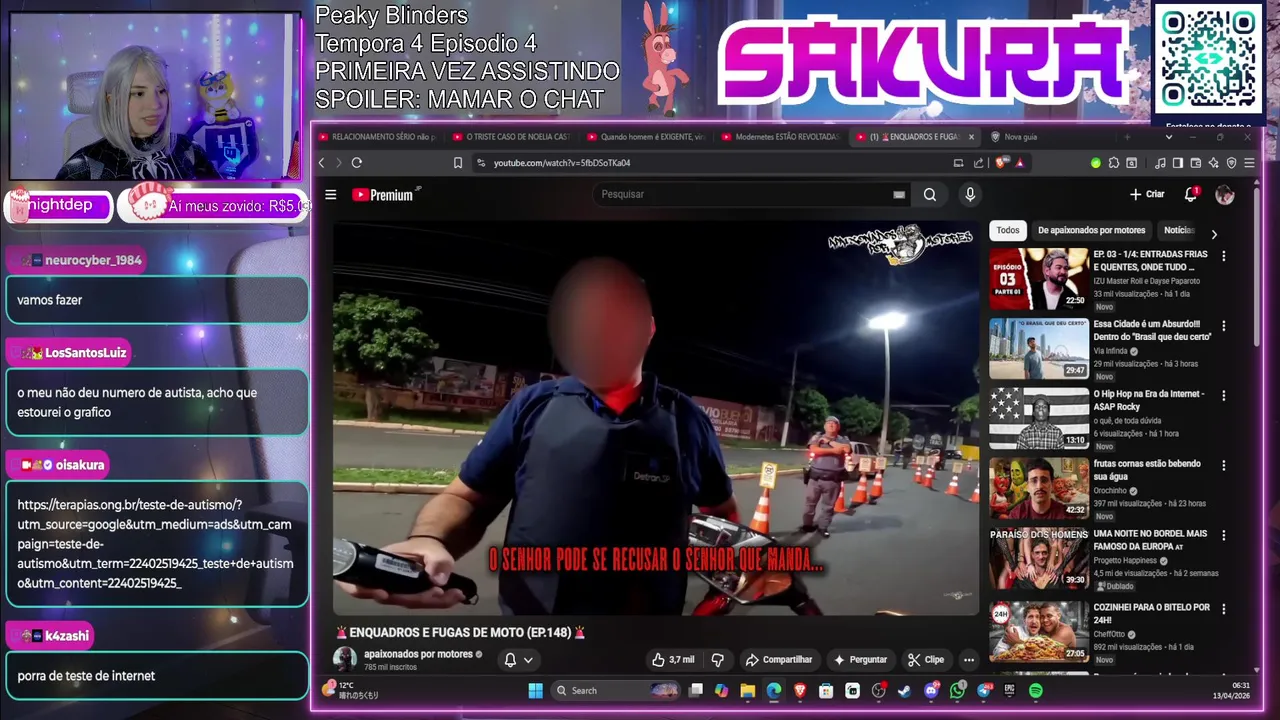This screenshot has height=720, width=1280.
Task: Open options menu for 'COZINHEI PARA O BITELO' video
Action: pos(1223,609)
